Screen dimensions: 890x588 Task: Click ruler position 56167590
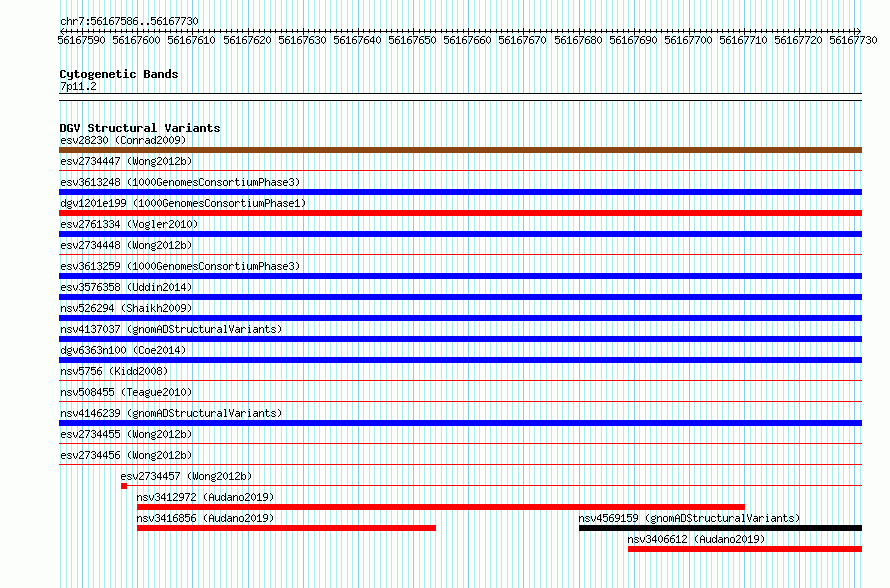click(81, 40)
